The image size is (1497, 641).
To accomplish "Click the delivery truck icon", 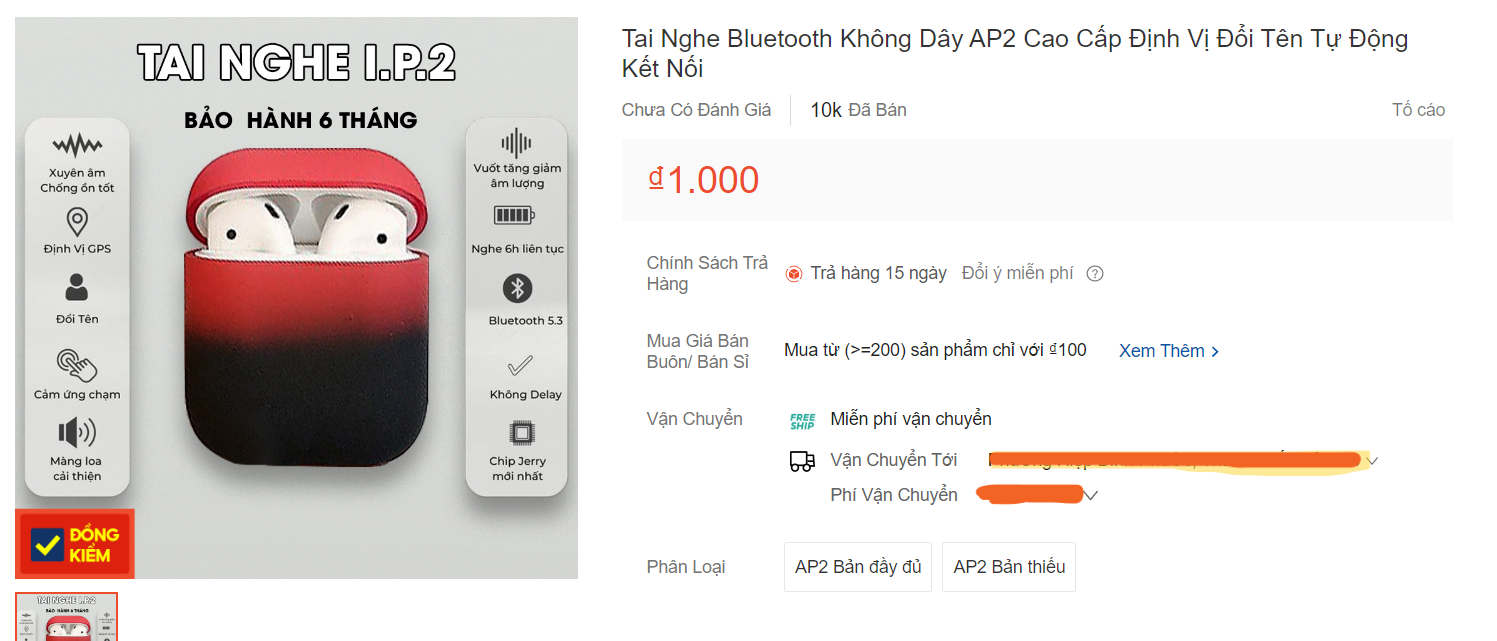I will point(802,460).
